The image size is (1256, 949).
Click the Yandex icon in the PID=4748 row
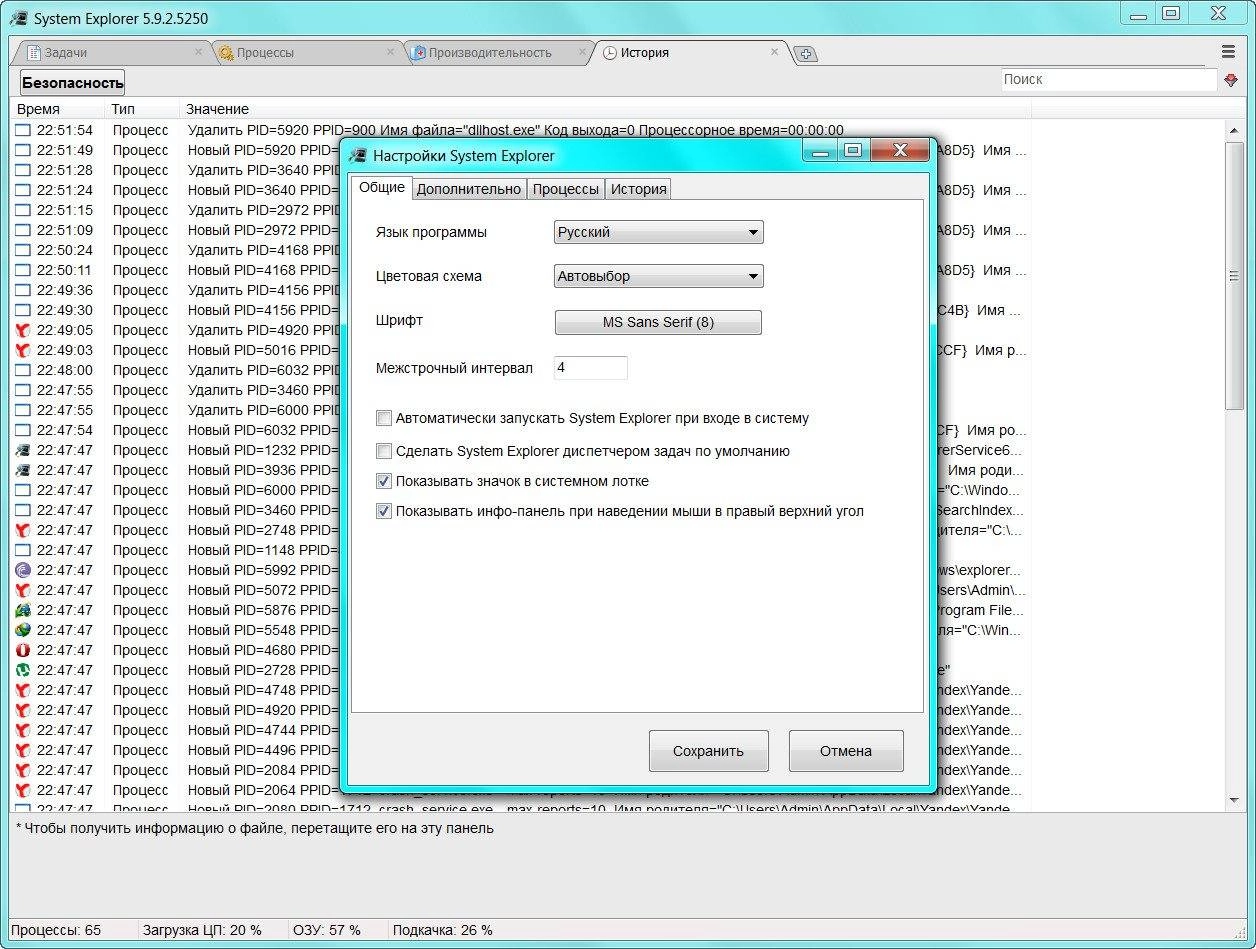(x=23, y=690)
